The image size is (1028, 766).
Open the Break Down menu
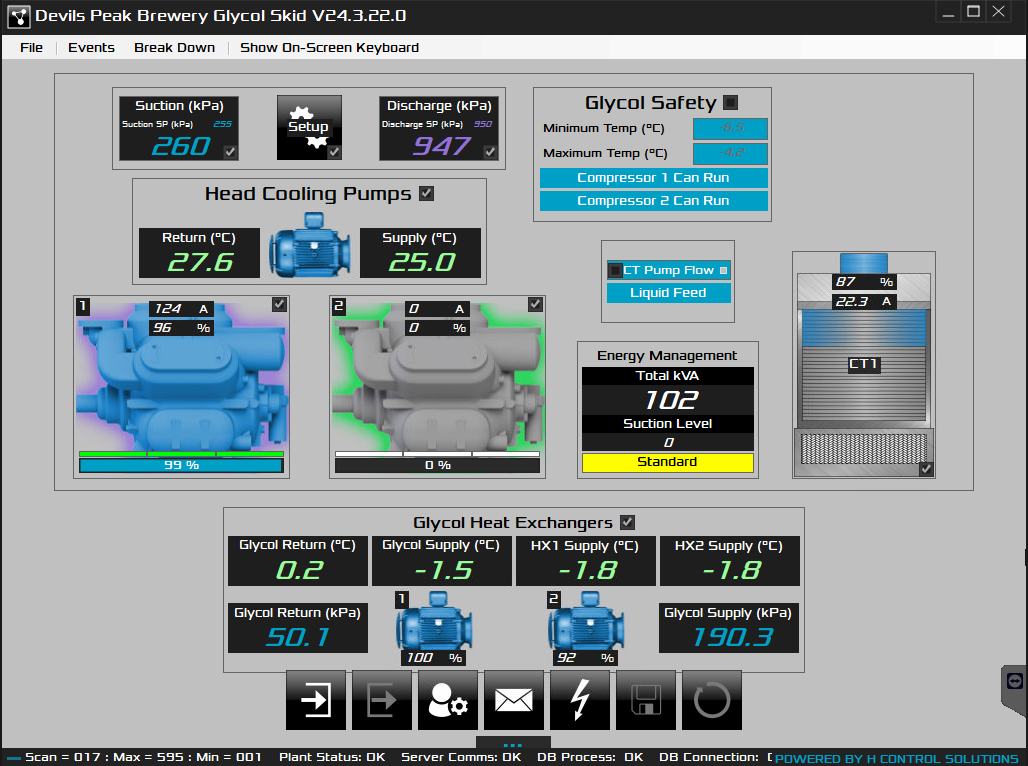point(174,47)
